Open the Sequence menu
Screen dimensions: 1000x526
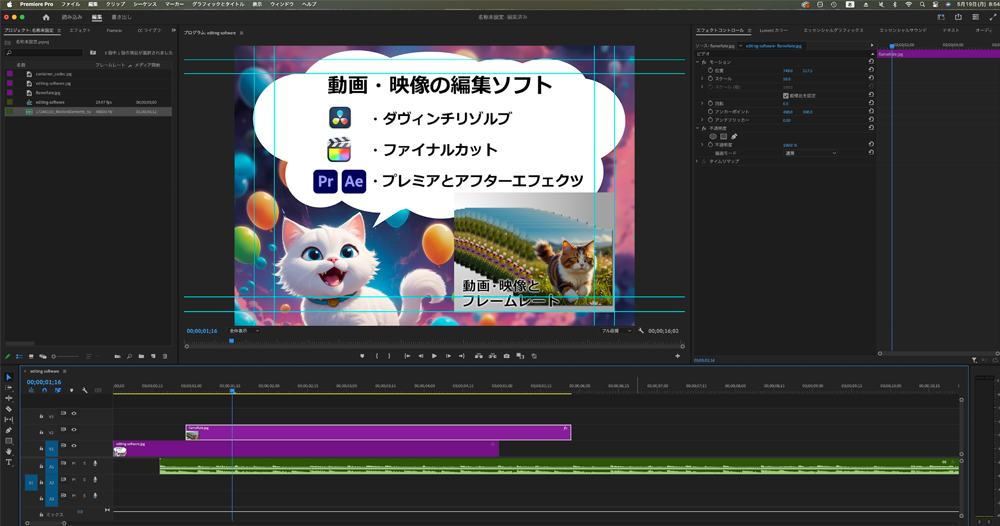(145, 4)
